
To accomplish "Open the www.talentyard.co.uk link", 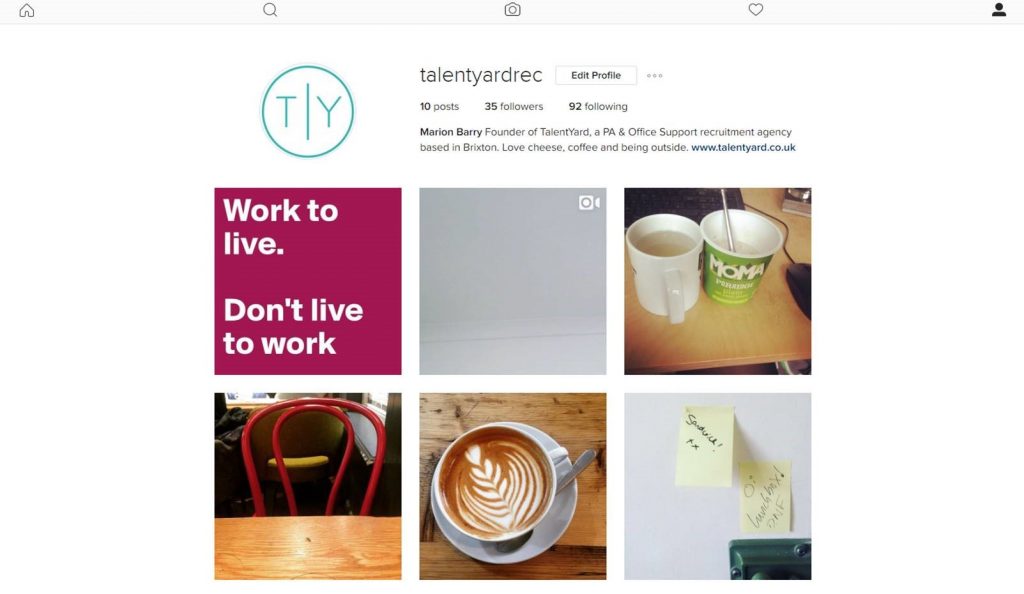I will tap(743, 148).
